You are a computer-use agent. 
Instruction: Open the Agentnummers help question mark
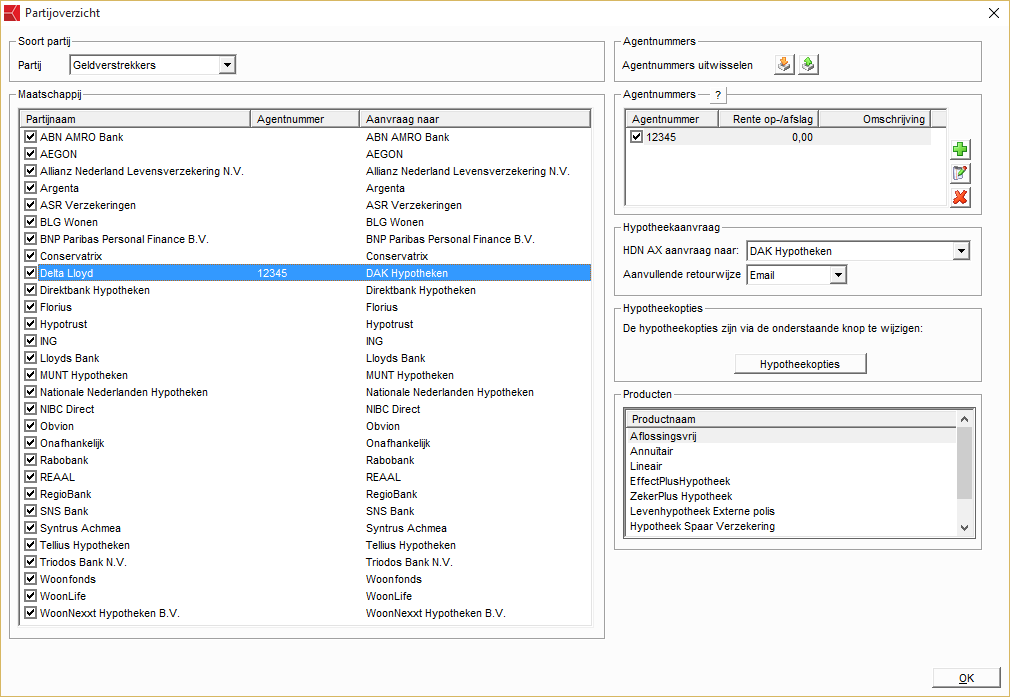click(x=718, y=95)
